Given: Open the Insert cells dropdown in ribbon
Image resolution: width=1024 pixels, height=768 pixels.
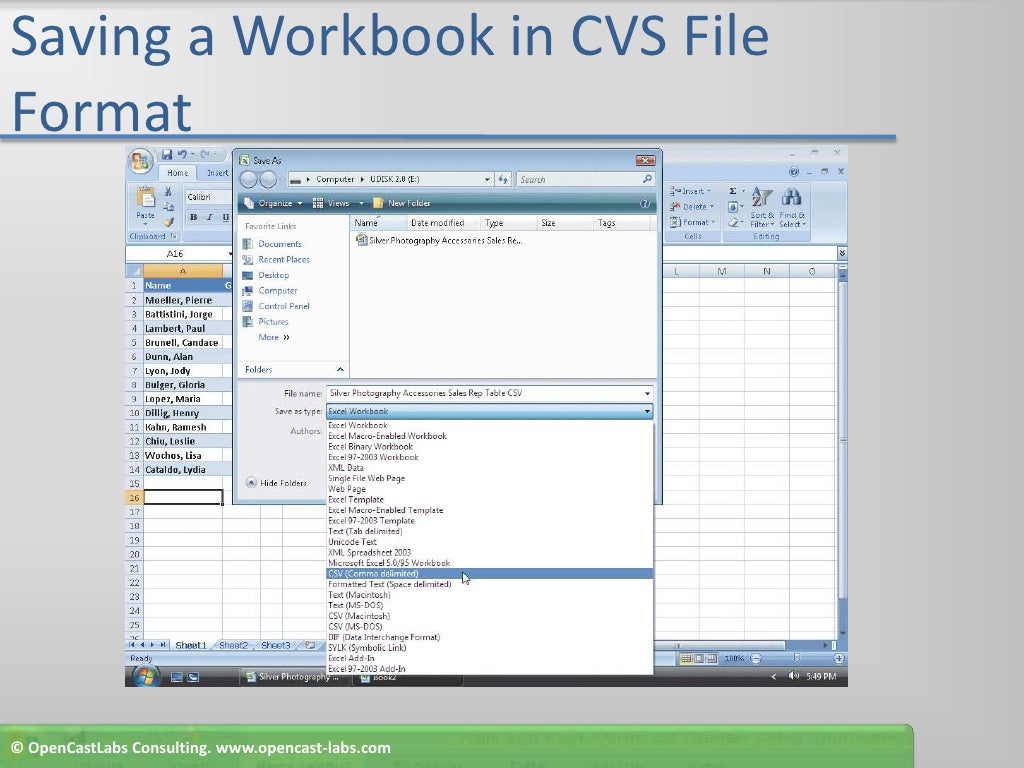Looking at the screenshot, I should click(691, 191).
